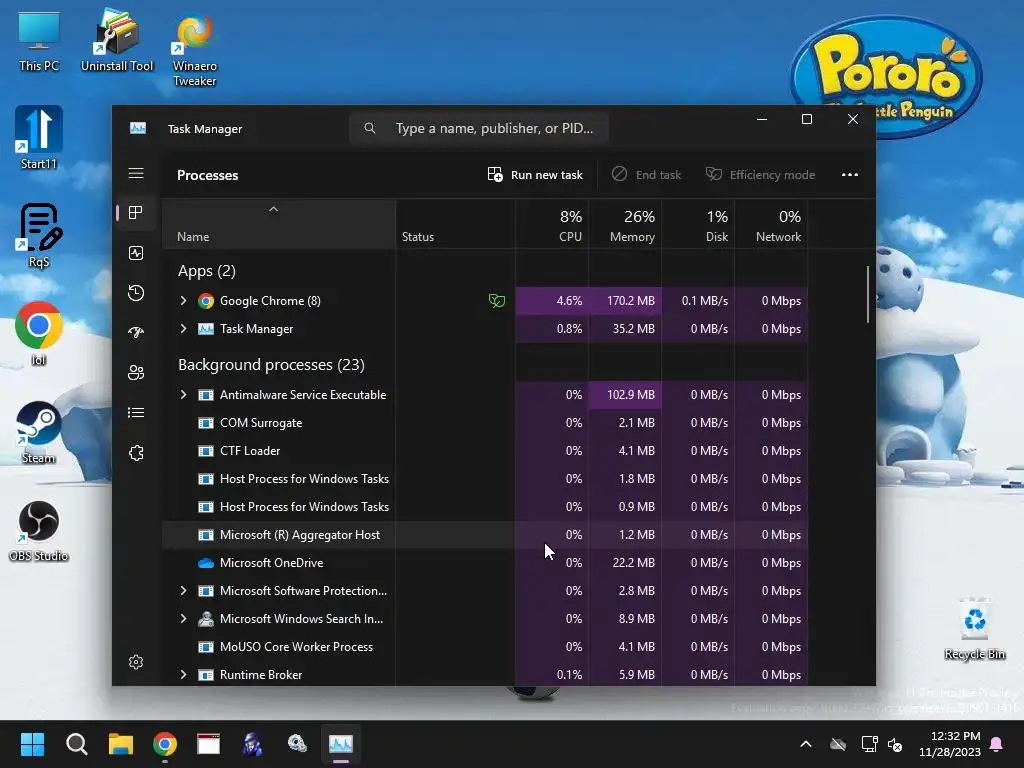
Task: Expand Antimalware Service Executable row
Action: tap(184, 394)
